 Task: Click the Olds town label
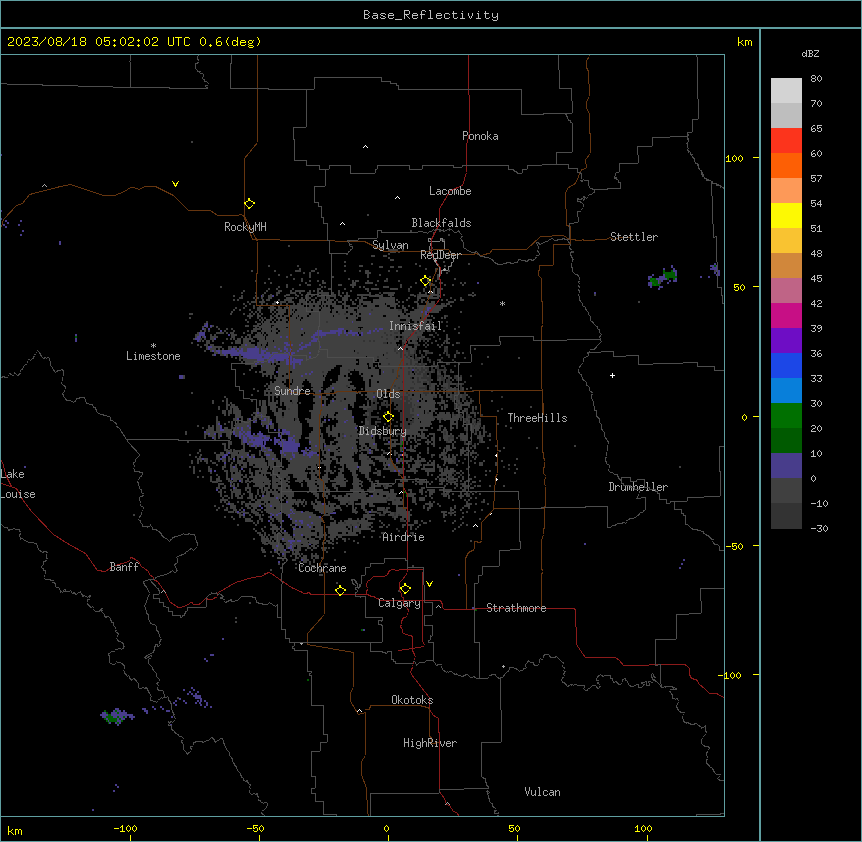(x=388, y=394)
